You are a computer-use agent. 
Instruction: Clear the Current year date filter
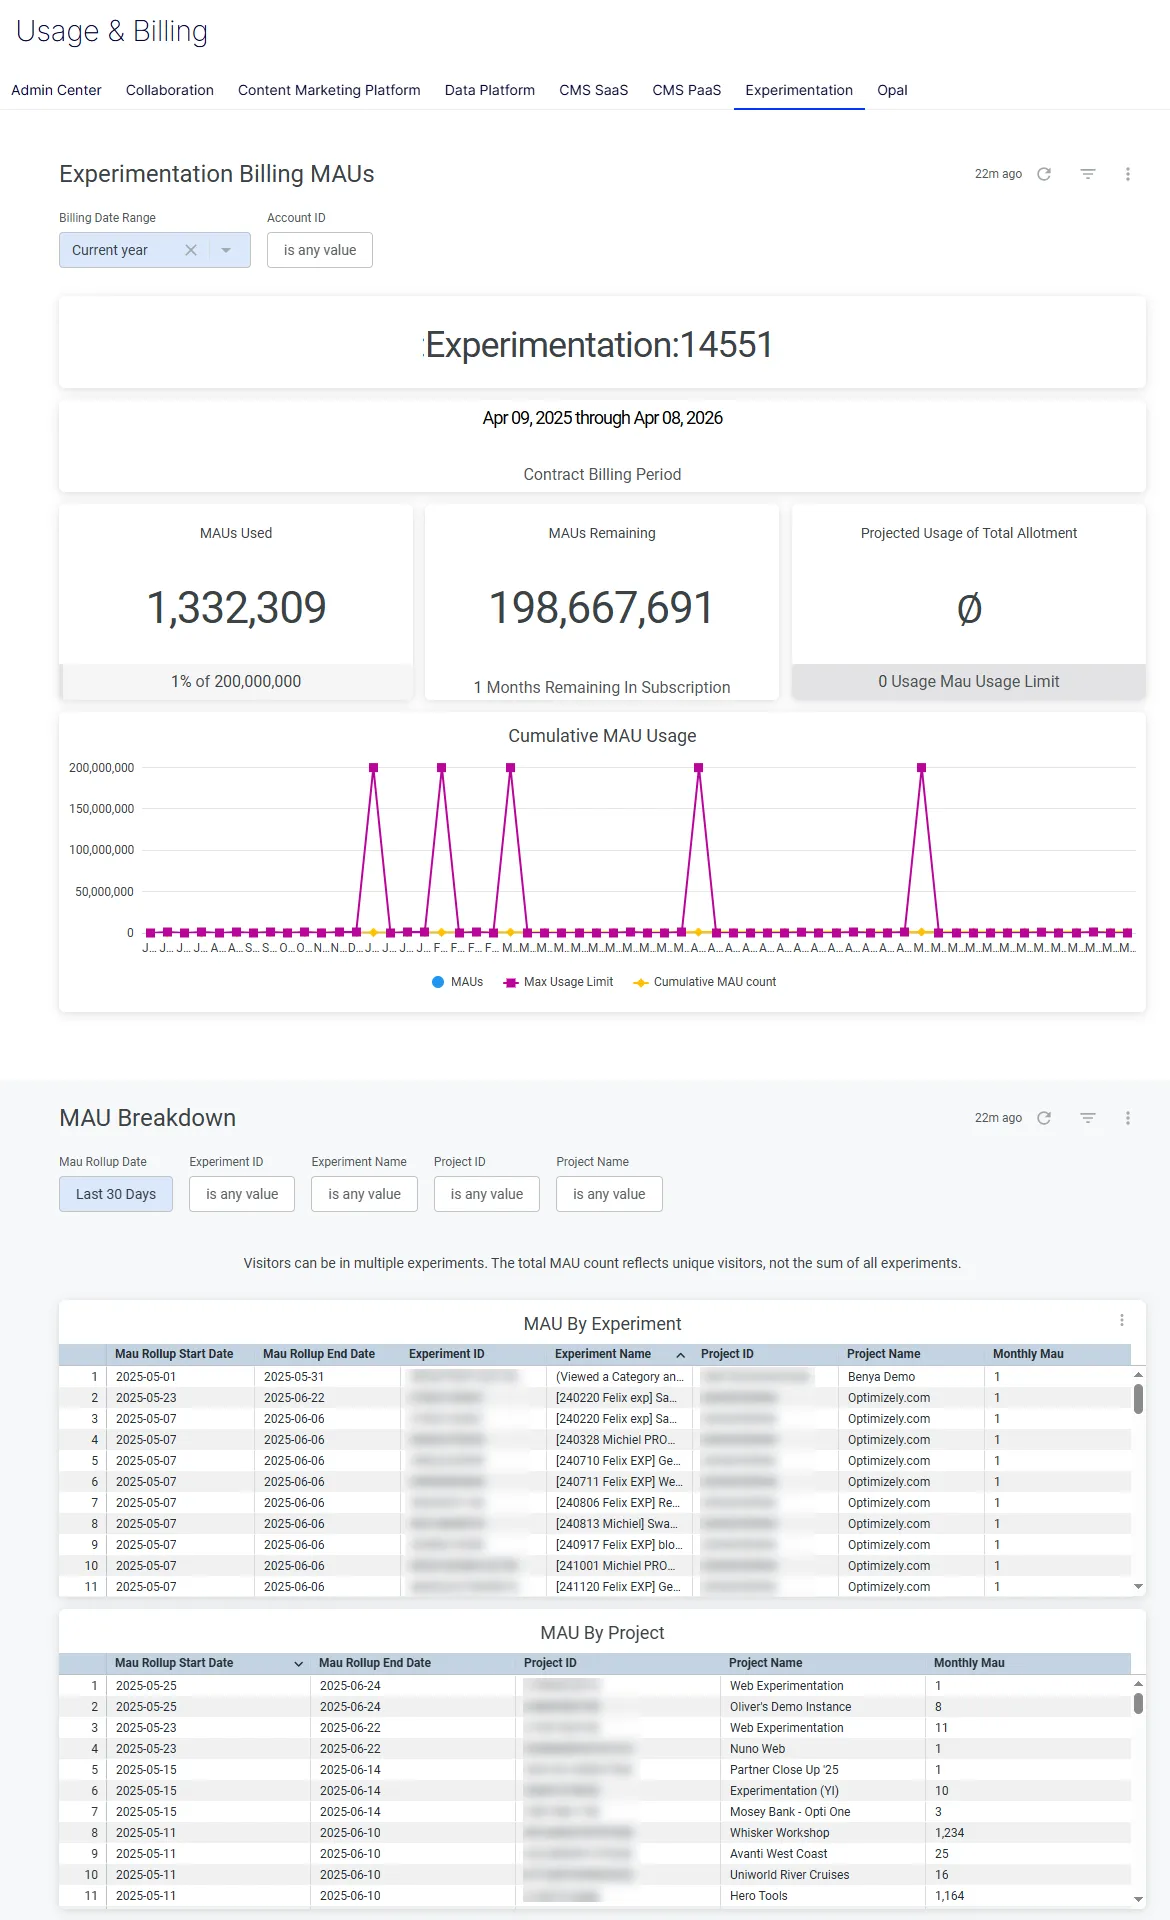click(x=191, y=250)
